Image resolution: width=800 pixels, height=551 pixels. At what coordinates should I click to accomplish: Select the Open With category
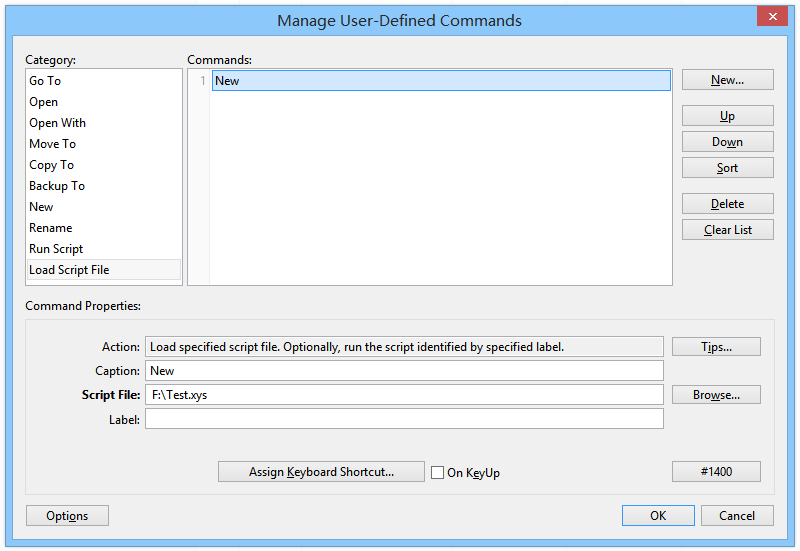(57, 123)
